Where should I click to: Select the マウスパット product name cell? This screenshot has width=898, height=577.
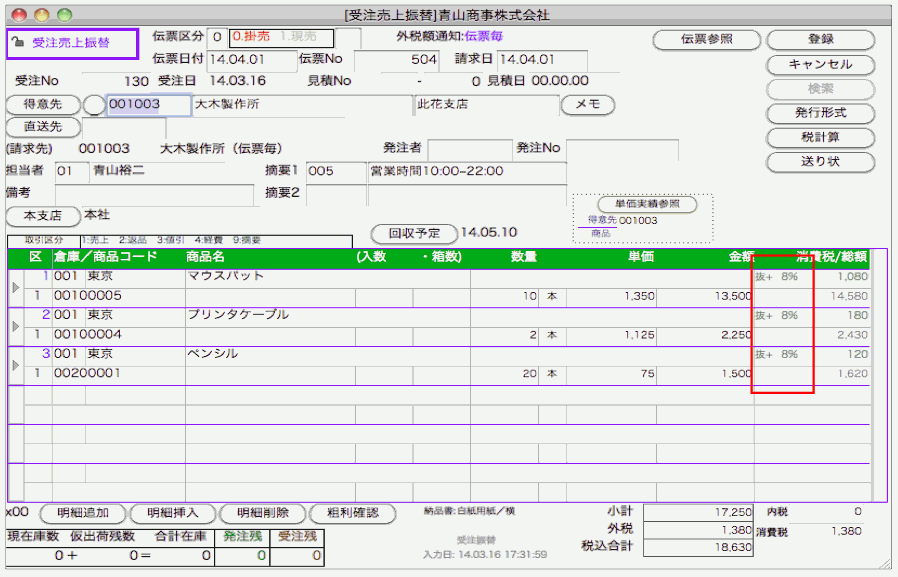328,277
